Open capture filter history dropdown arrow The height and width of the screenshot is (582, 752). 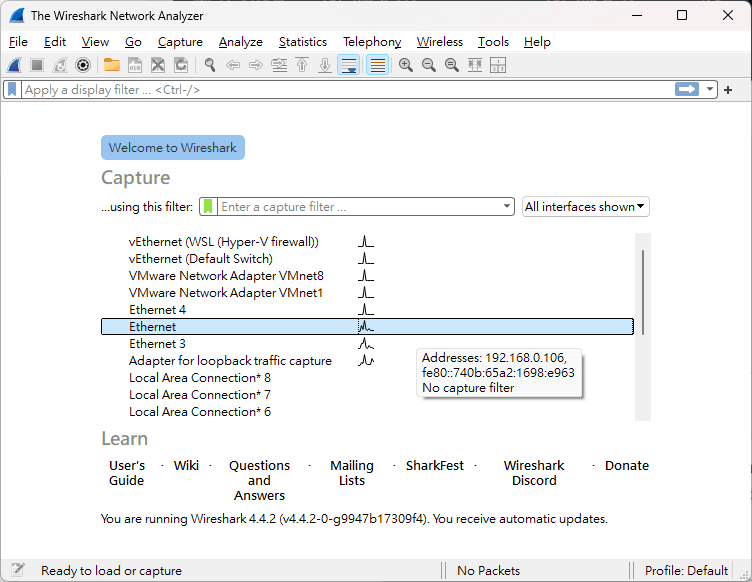point(507,207)
